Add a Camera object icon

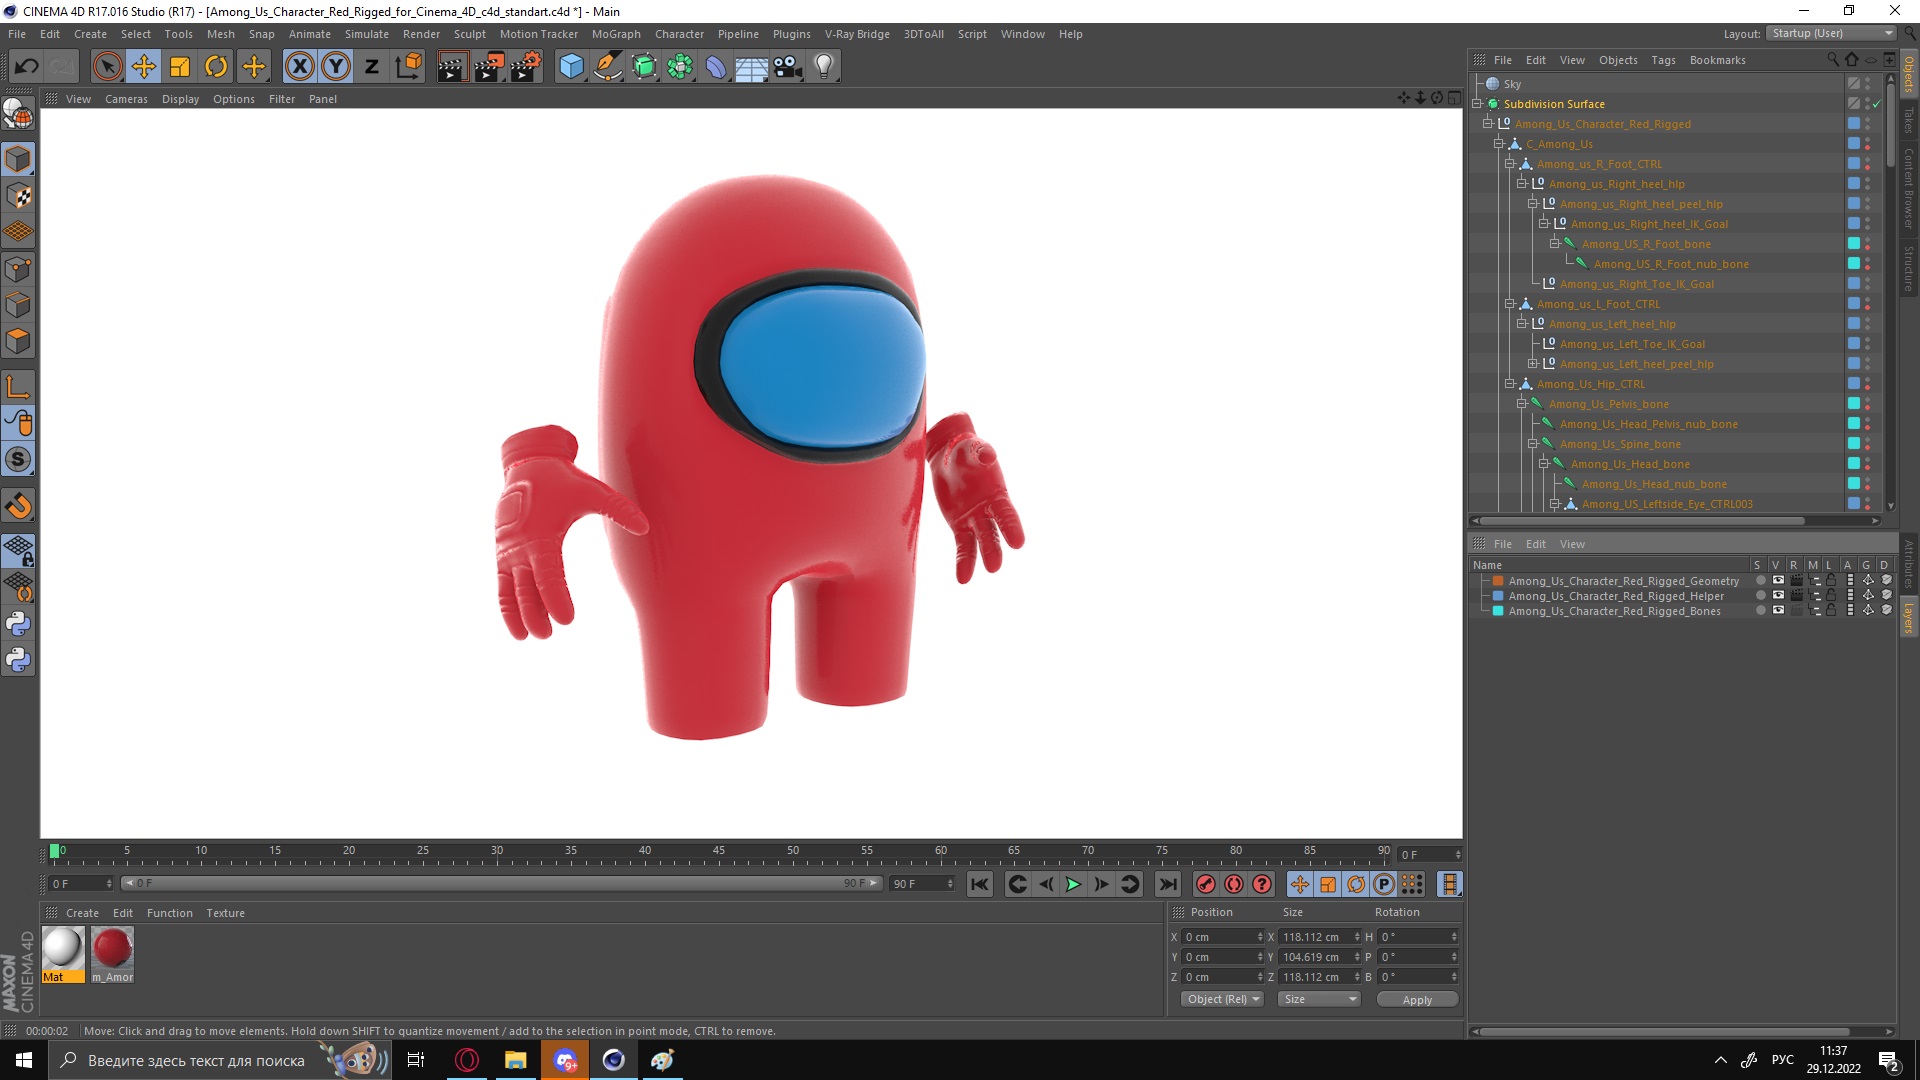(x=788, y=67)
